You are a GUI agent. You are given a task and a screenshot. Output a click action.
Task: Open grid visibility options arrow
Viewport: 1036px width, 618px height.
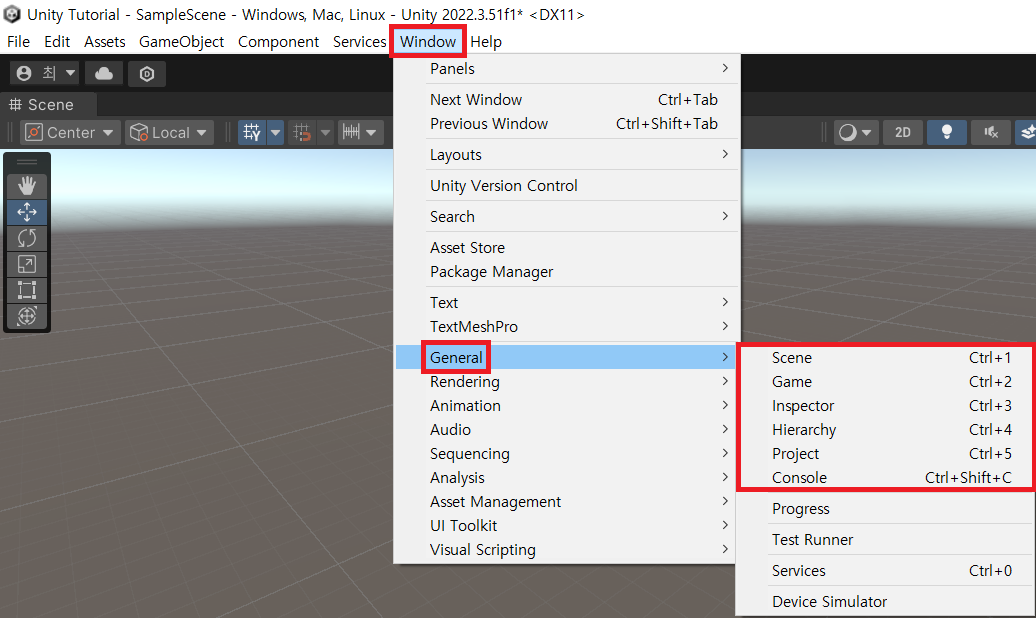(x=276, y=133)
